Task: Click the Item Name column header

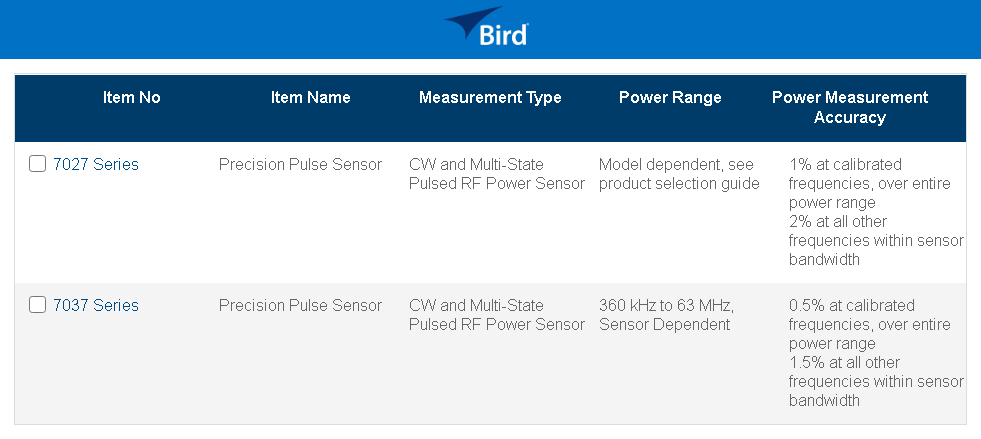Action: coord(310,98)
